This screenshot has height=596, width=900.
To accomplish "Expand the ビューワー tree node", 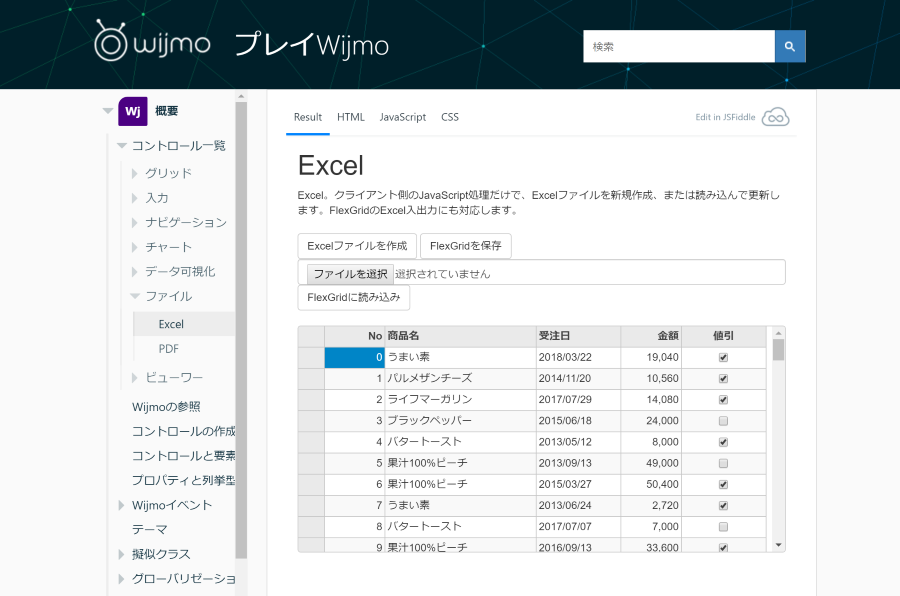I will [x=134, y=378].
